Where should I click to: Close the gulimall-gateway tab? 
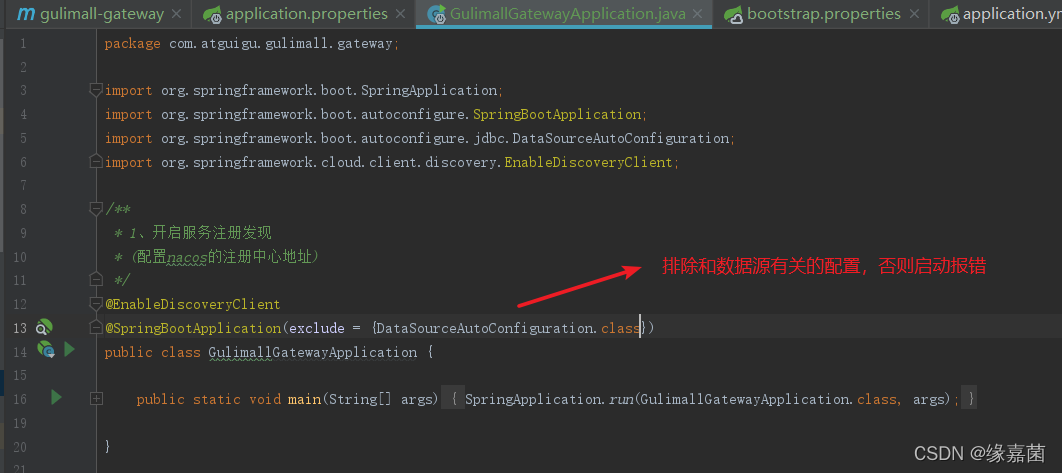click(x=177, y=14)
